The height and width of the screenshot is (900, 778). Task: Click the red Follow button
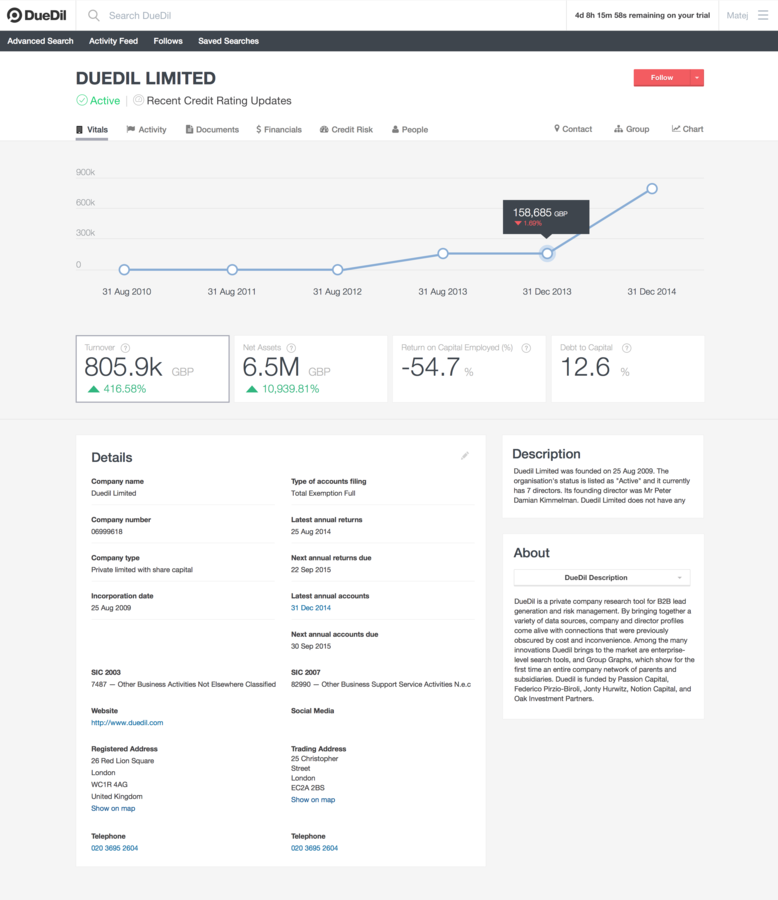click(661, 77)
